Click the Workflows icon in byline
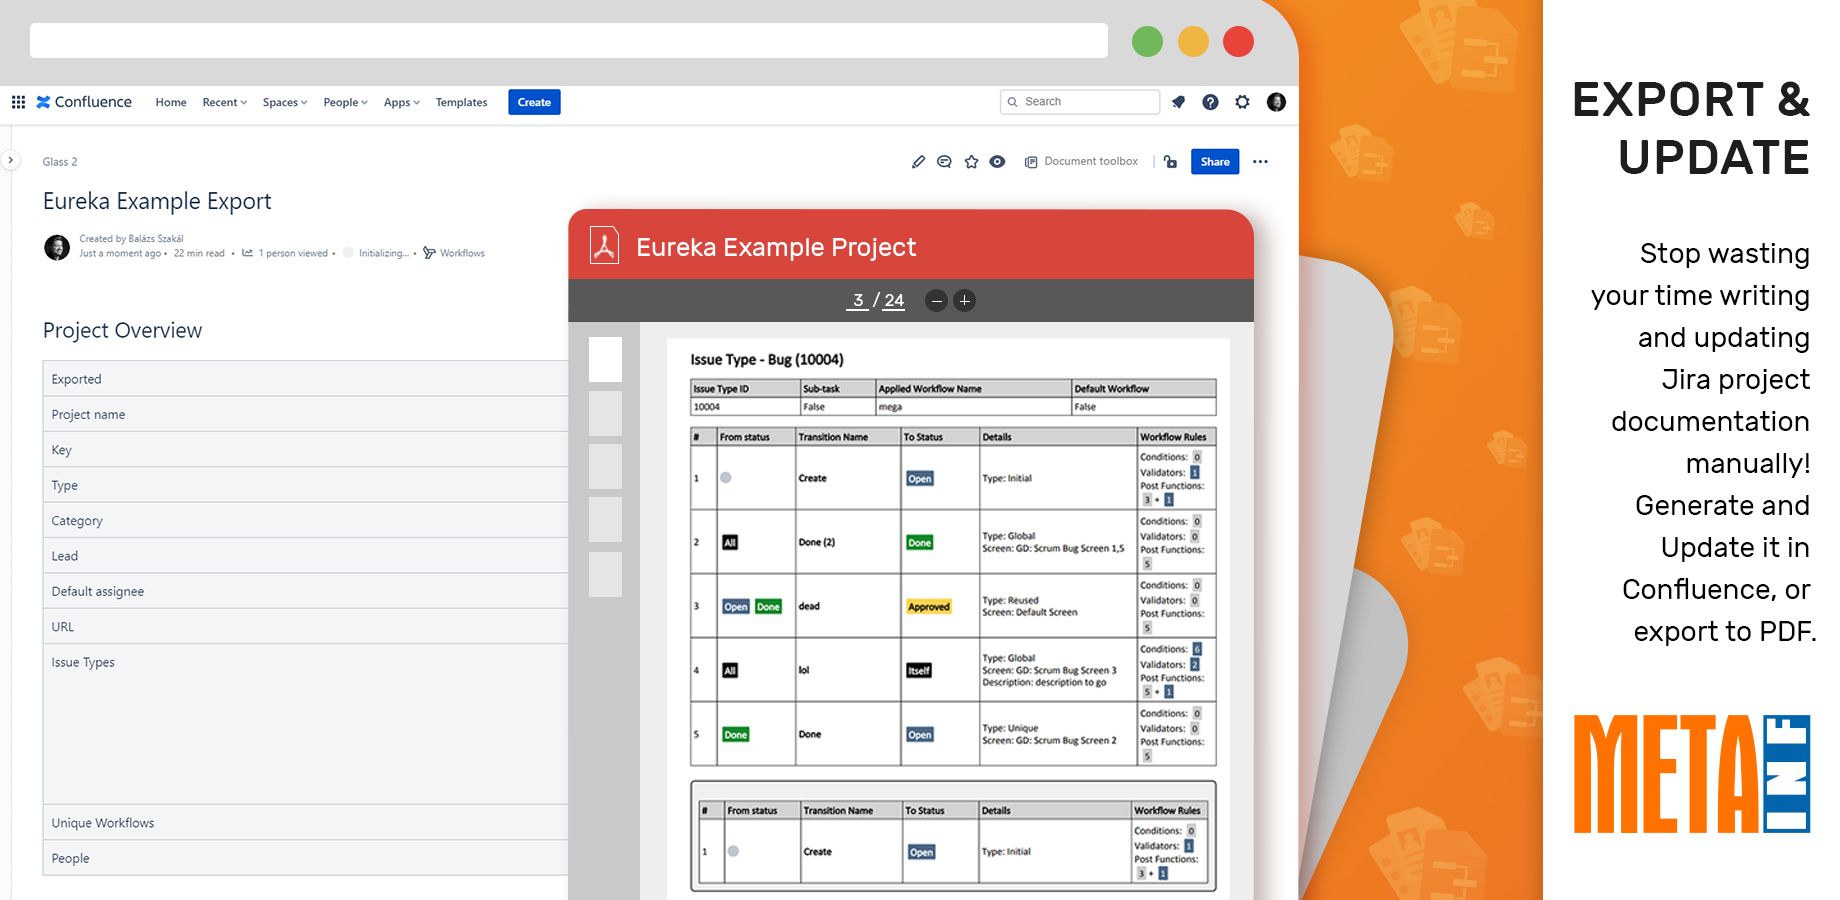The image size is (1840, 900). pos(429,253)
